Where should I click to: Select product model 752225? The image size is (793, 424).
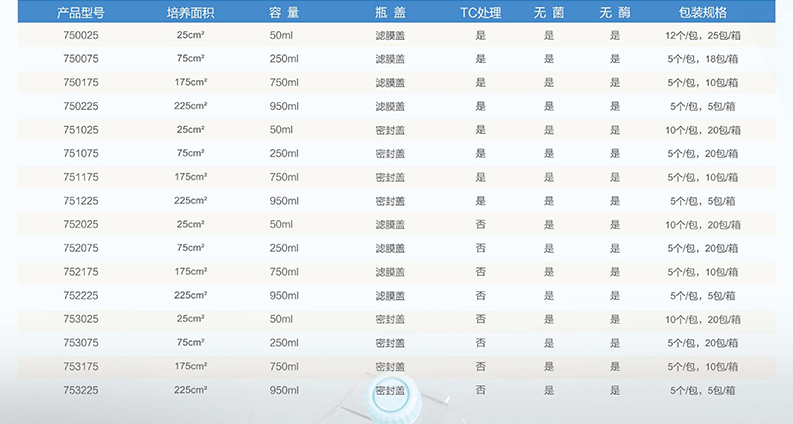[x=81, y=295]
